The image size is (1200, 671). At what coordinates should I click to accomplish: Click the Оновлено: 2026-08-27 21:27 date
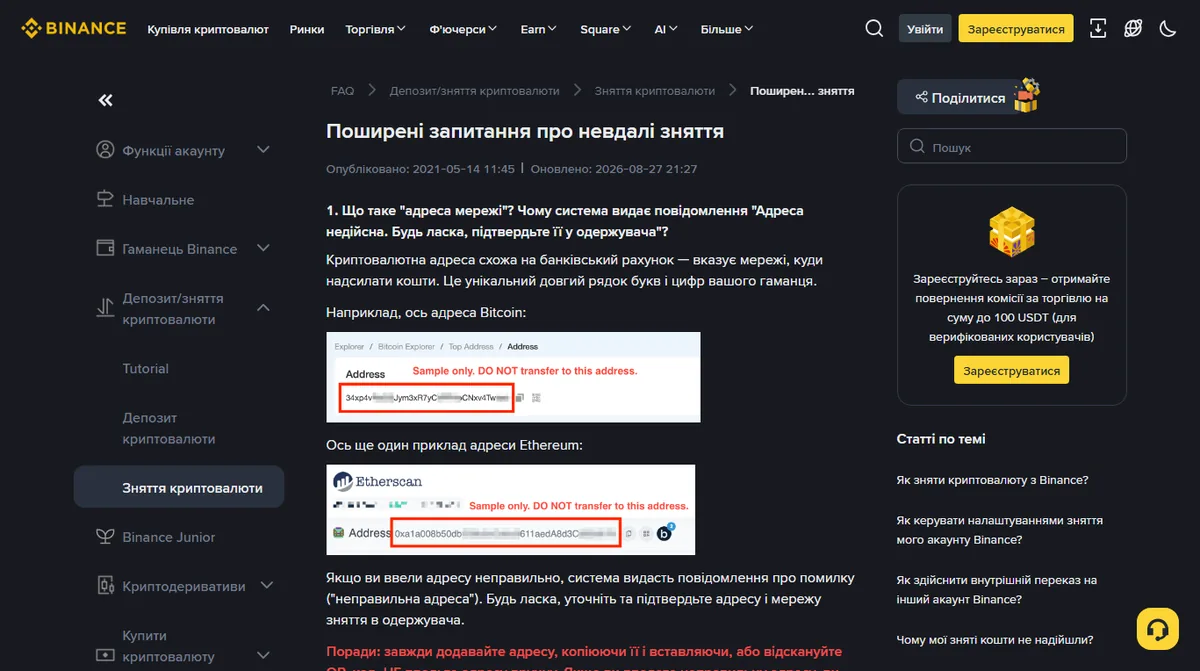click(x=614, y=169)
